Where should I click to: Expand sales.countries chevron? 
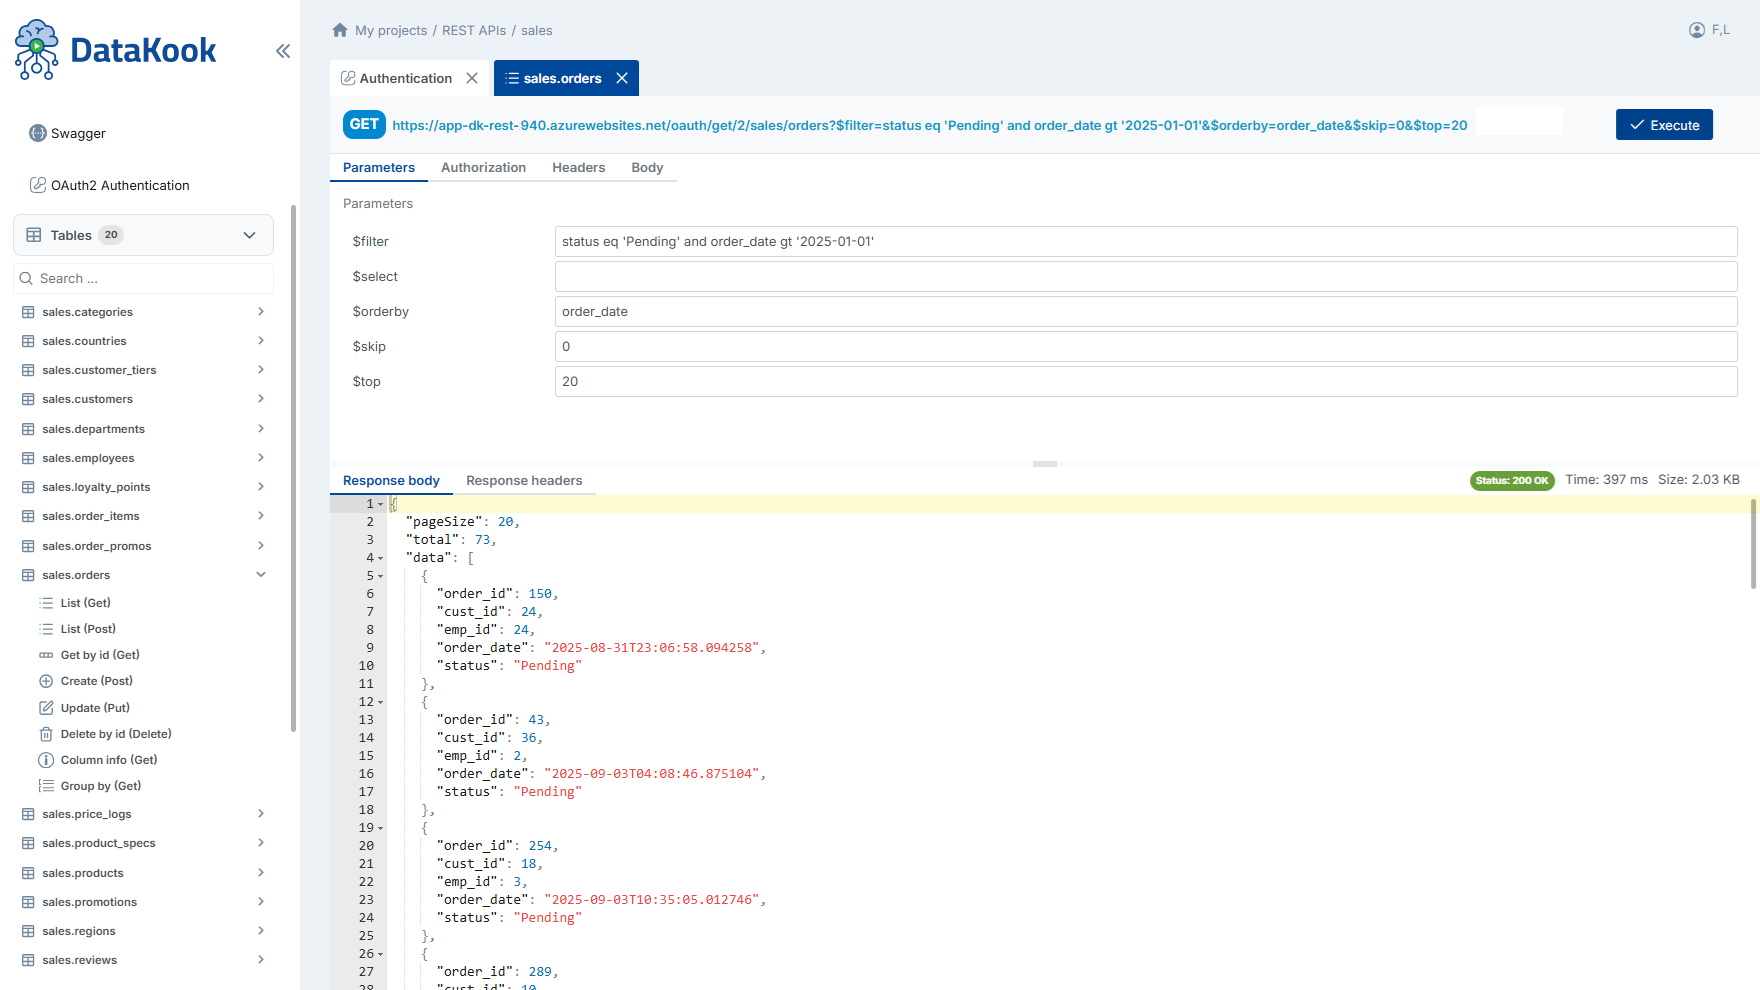(x=261, y=341)
